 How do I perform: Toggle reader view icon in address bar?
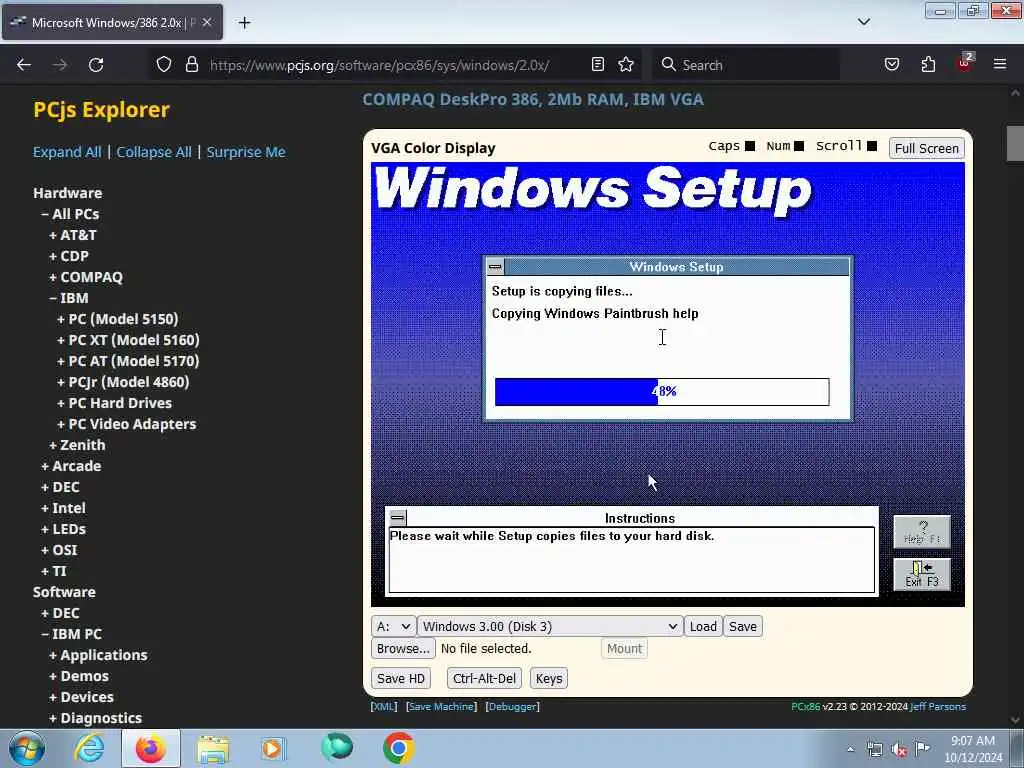598,65
